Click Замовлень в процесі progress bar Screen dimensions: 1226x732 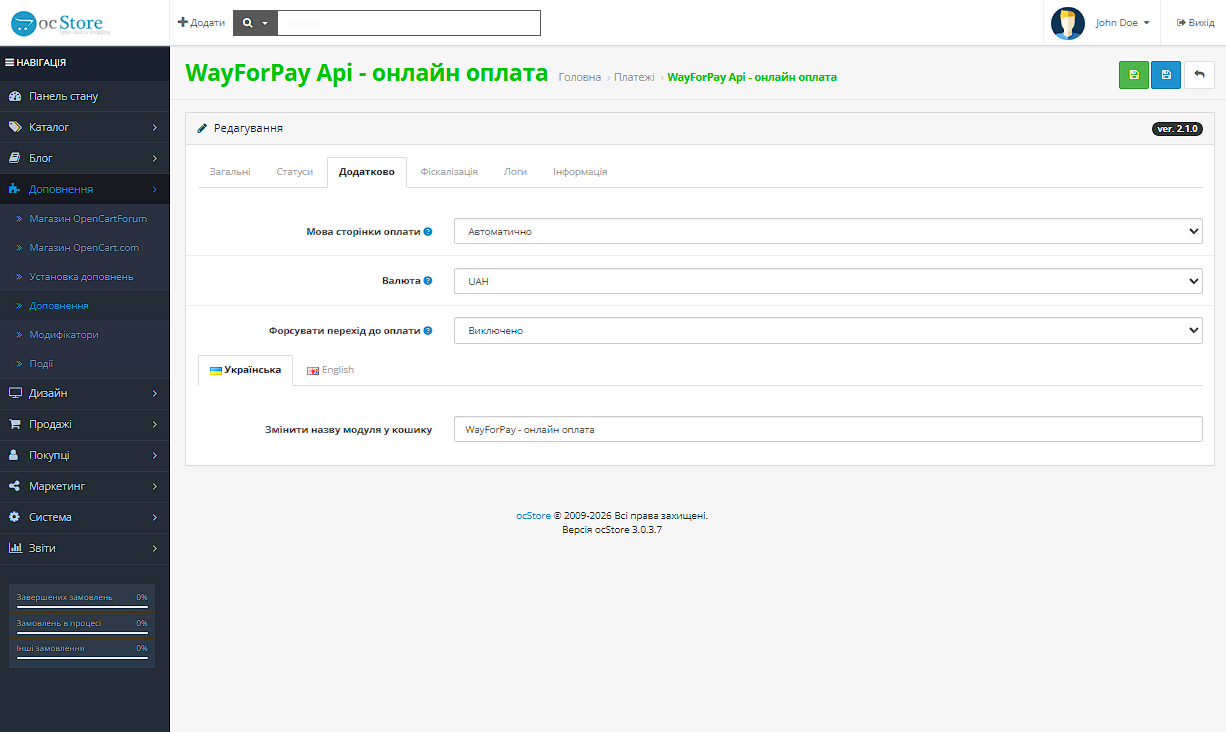(x=82, y=631)
